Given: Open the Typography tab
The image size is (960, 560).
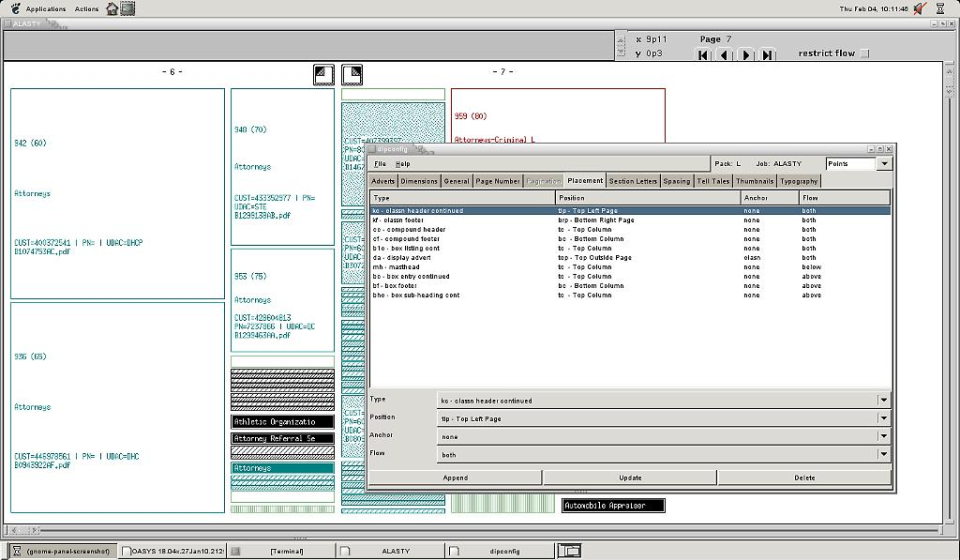Looking at the screenshot, I should pos(798,181).
